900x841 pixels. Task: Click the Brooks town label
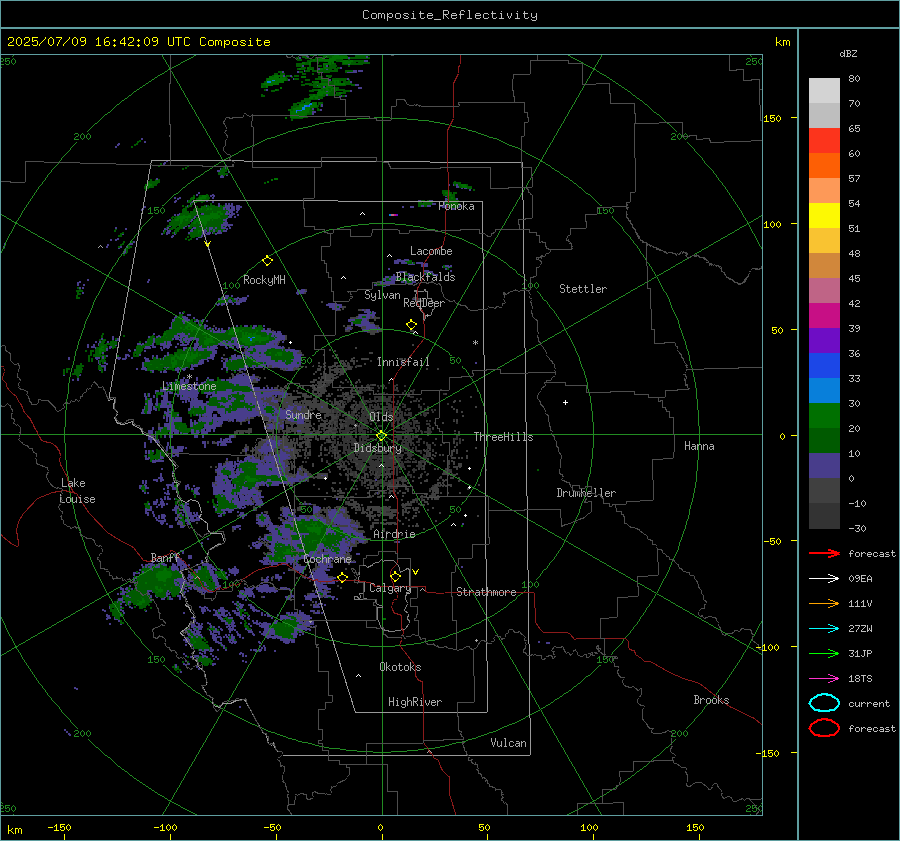[711, 700]
